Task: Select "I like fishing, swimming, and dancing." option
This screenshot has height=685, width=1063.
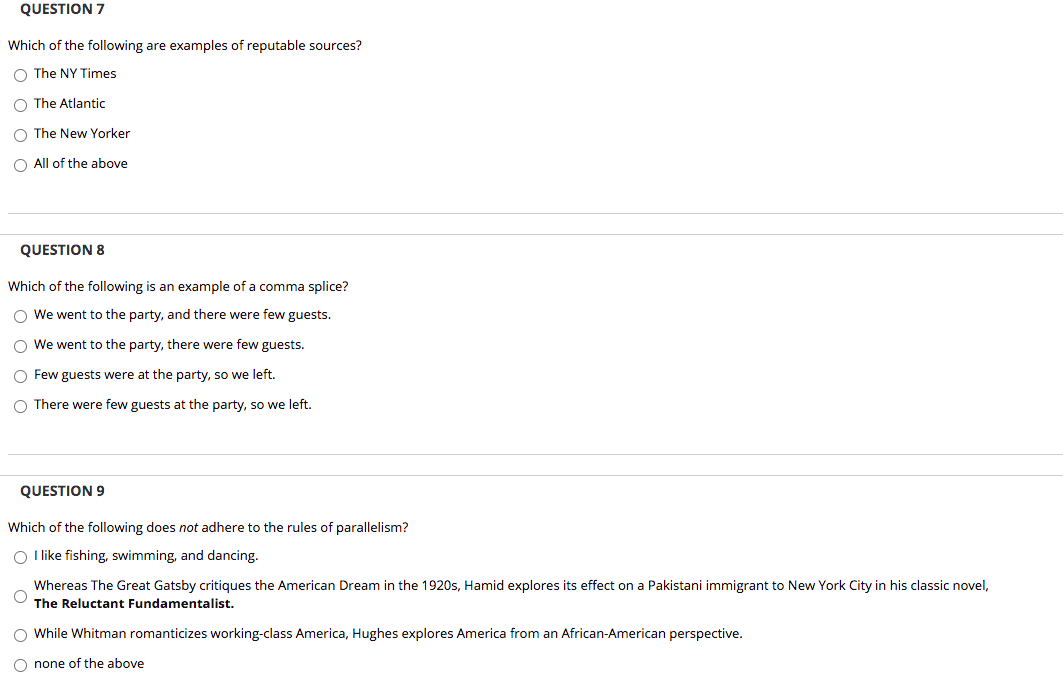Action: [20, 557]
